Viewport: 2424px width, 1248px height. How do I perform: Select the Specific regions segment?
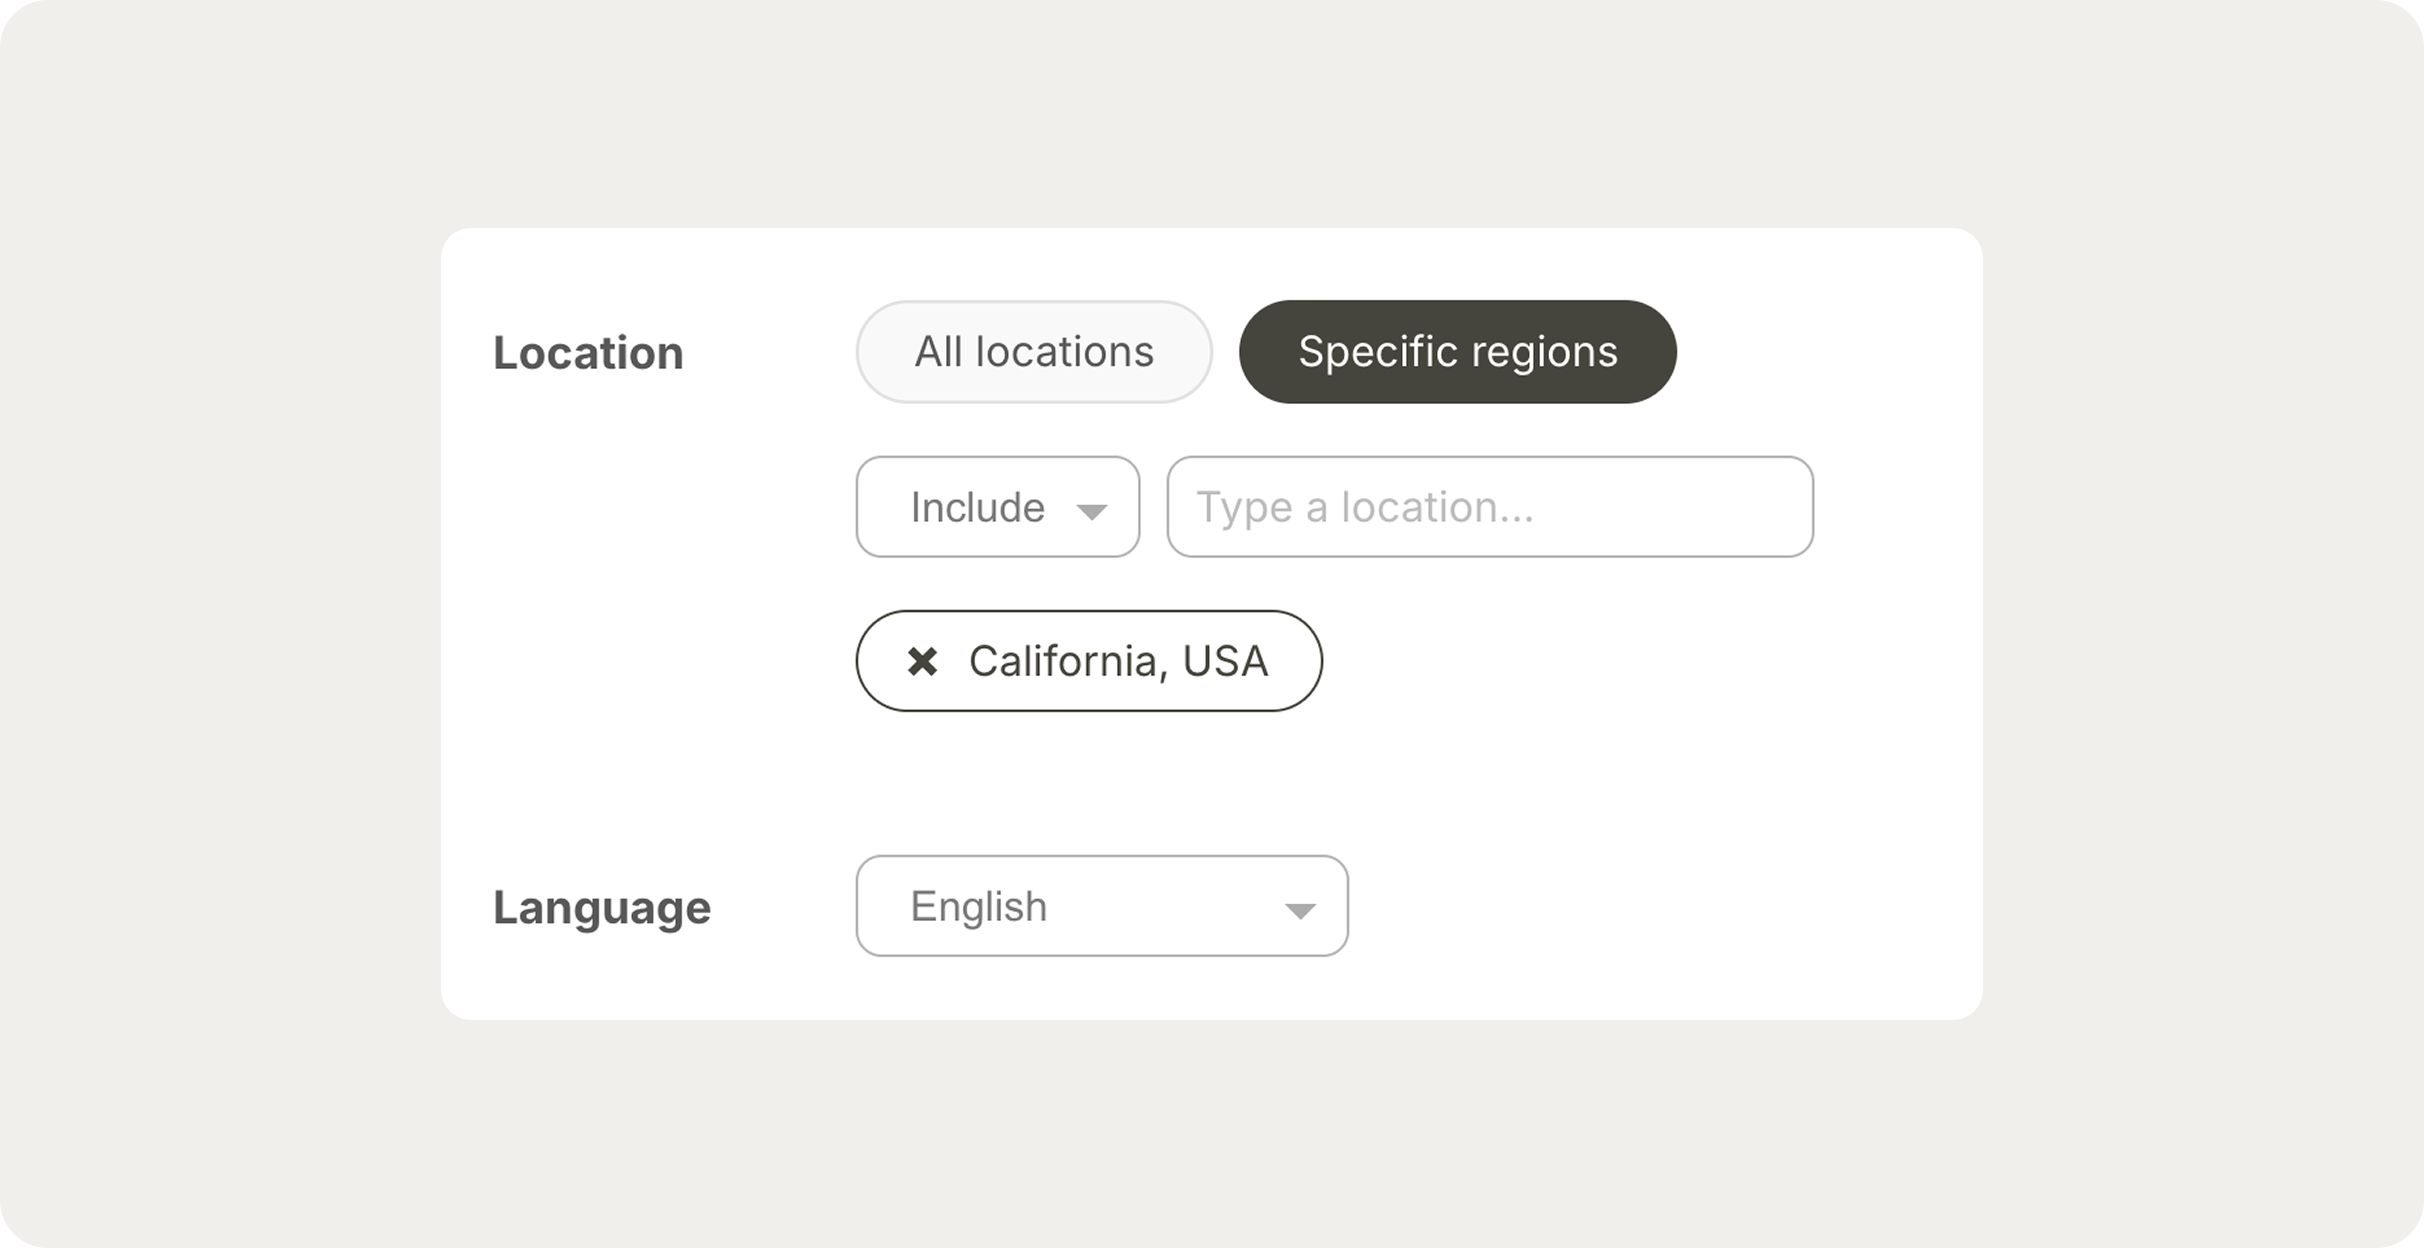point(1457,351)
